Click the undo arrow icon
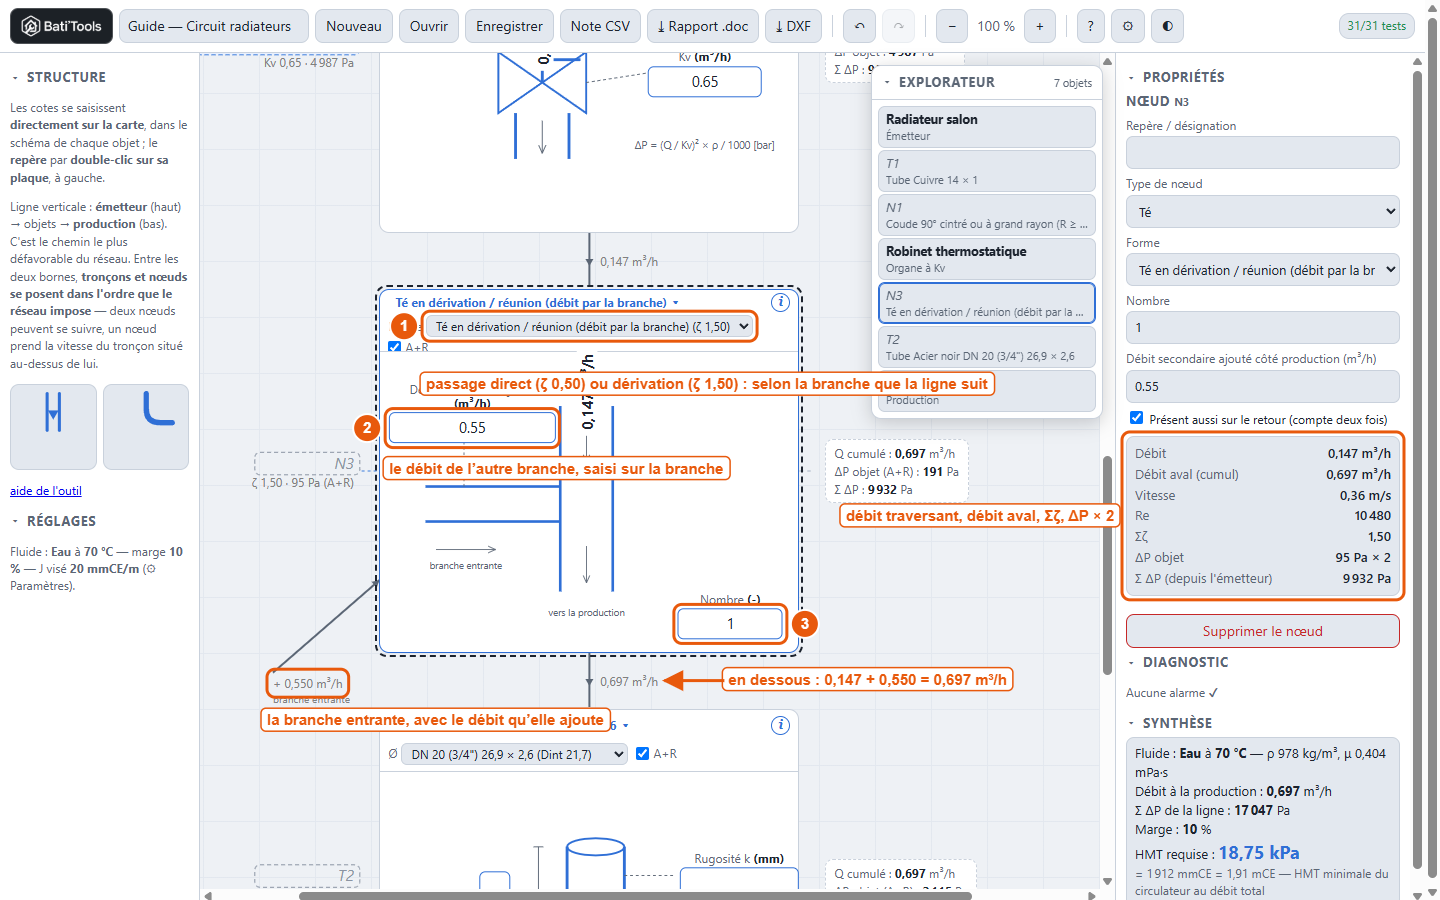Viewport: 1440px width, 900px height. [x=860, y=26]
